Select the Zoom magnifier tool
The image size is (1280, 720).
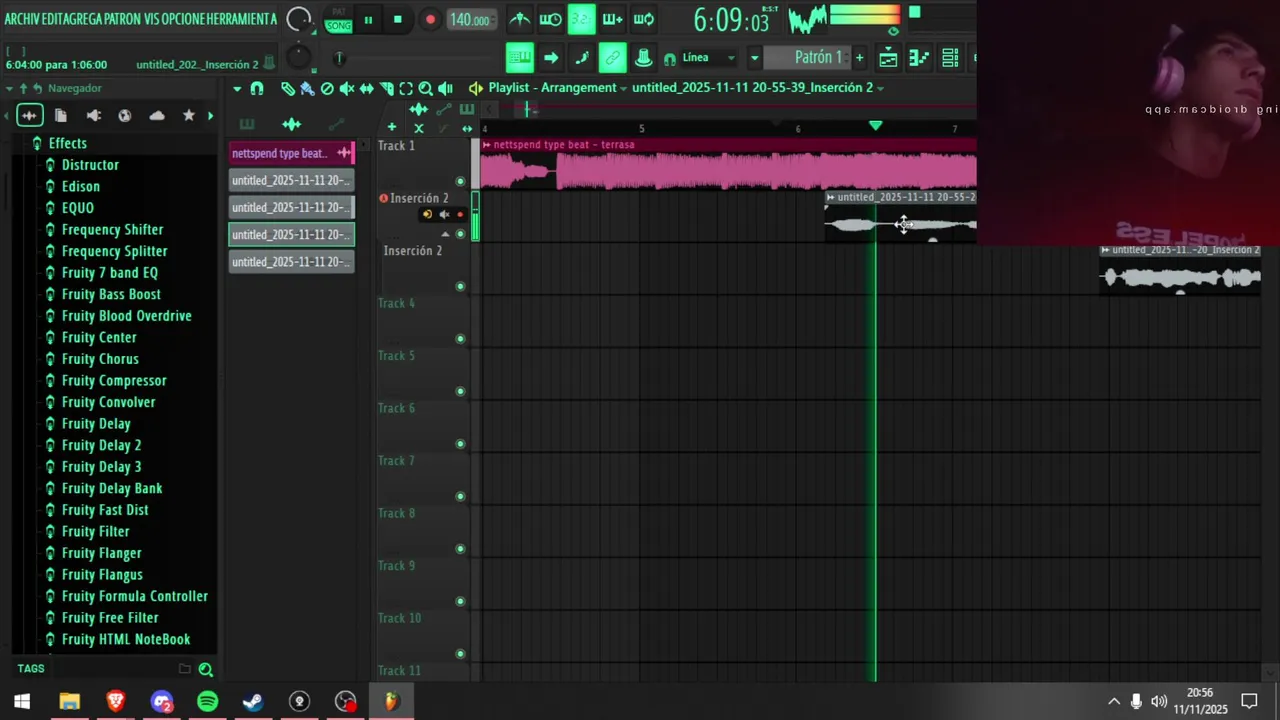pyautogui.click(x=426, y=89)
